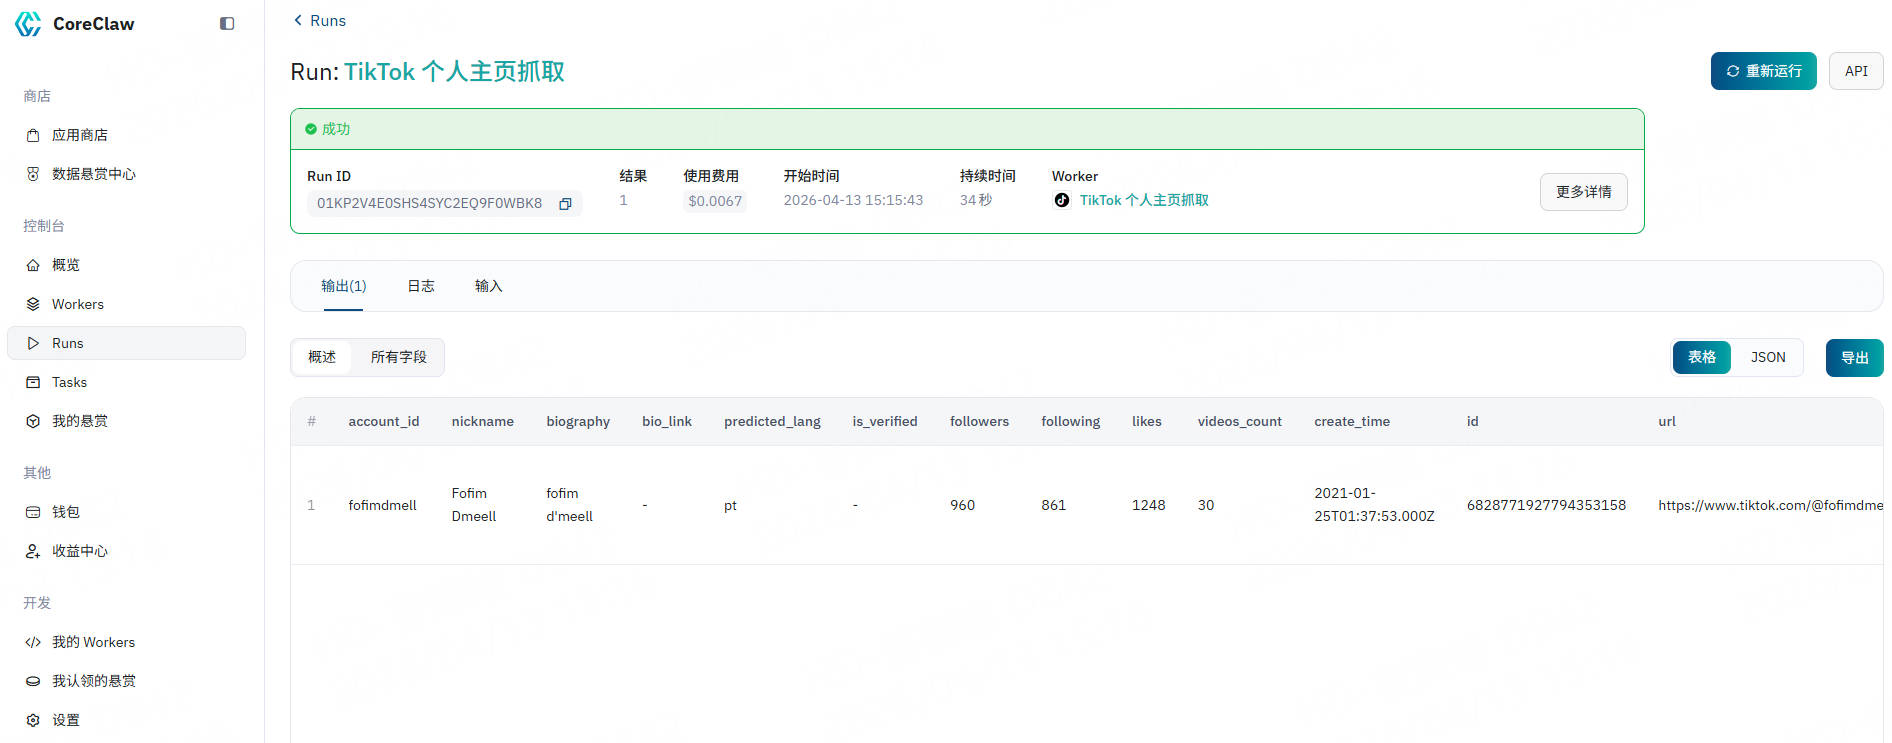The width and height of the screenshot is (1892, 743).
Task: Go back to Runs via chevron
Action: click(298, 20)
